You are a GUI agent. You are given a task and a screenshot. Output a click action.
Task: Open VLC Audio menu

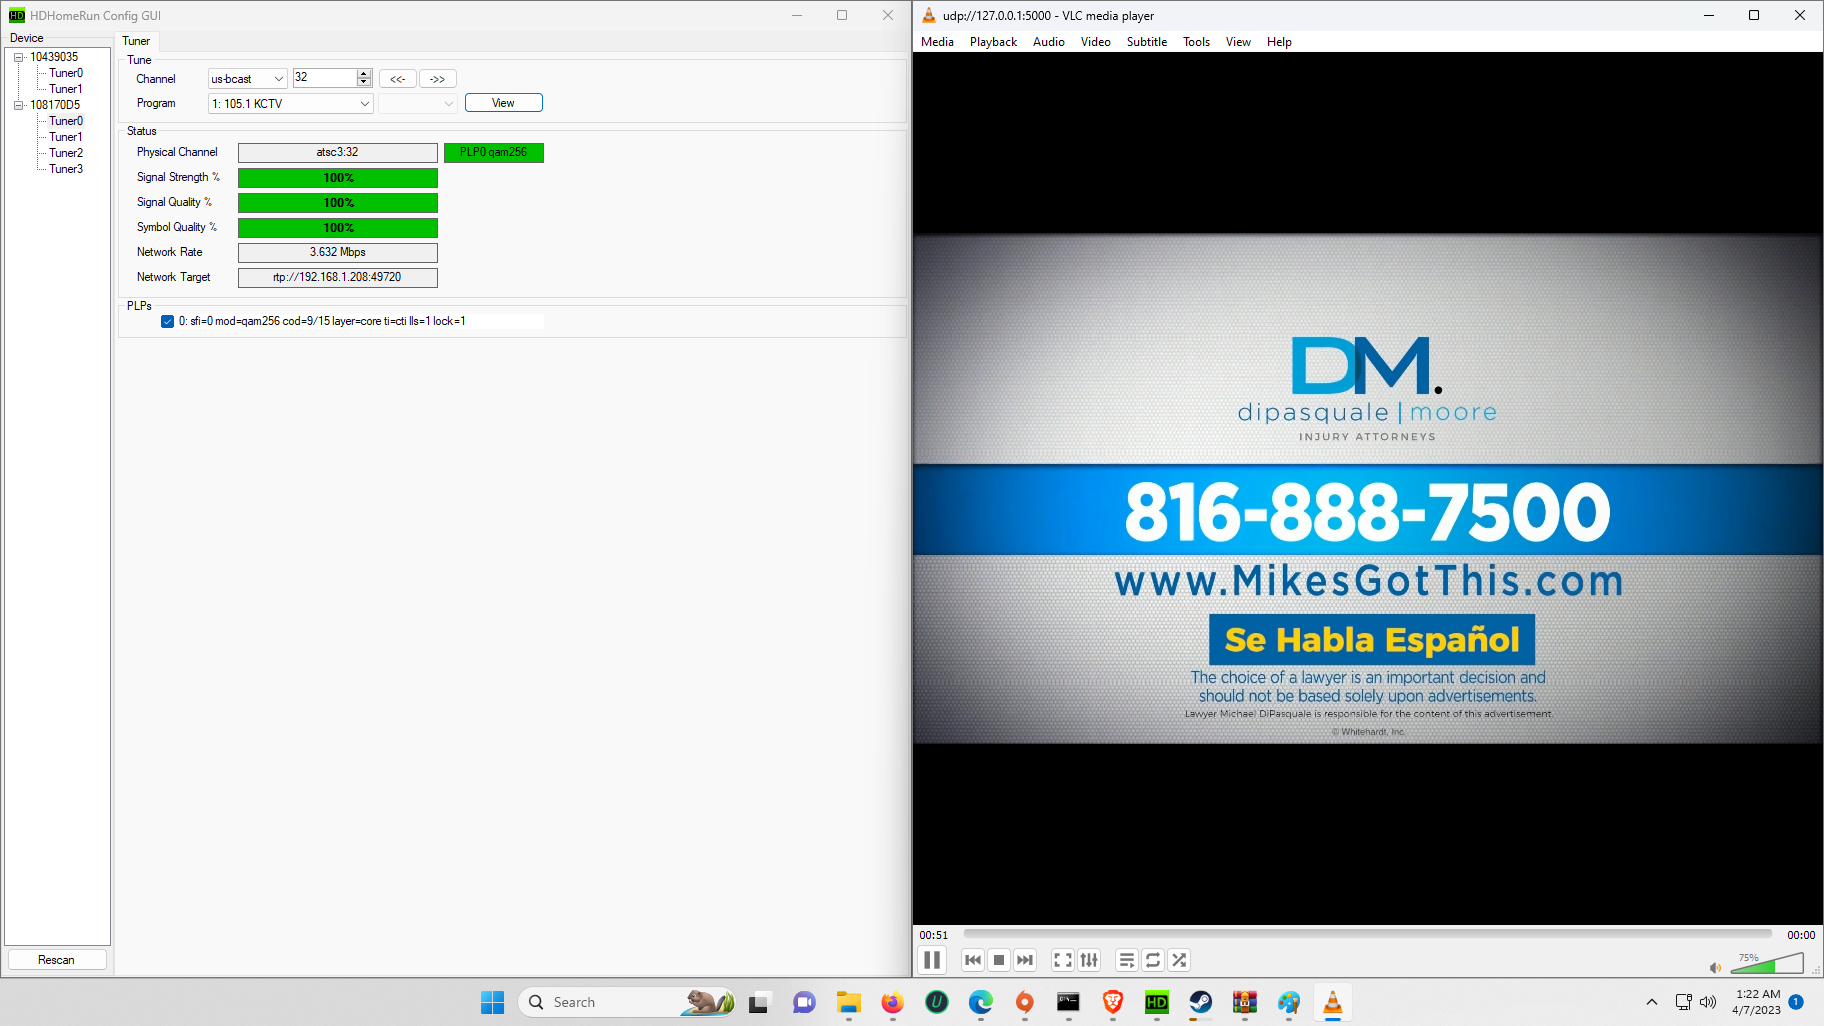[x=1049, y=42]
